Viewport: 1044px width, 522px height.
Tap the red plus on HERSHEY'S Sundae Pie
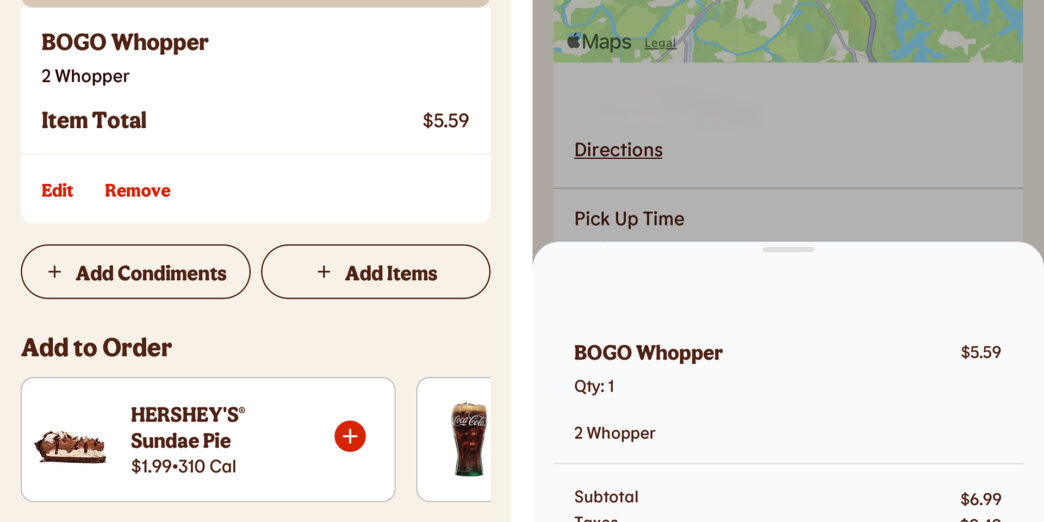point(350,436)
